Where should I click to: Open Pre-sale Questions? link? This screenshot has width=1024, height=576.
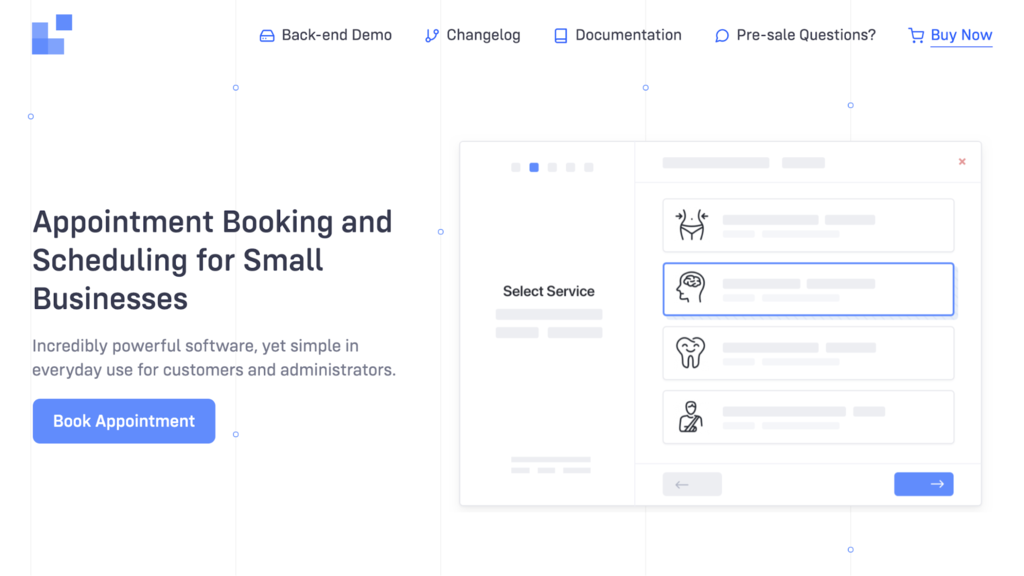click(806, 35)
